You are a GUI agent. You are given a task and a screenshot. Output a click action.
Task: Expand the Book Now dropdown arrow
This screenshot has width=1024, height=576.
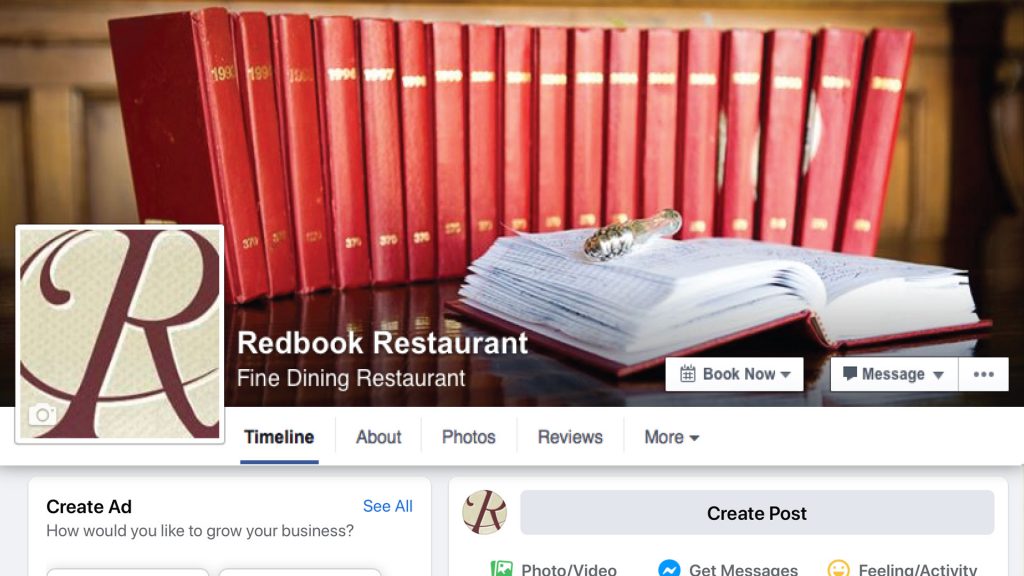(786, 375)
